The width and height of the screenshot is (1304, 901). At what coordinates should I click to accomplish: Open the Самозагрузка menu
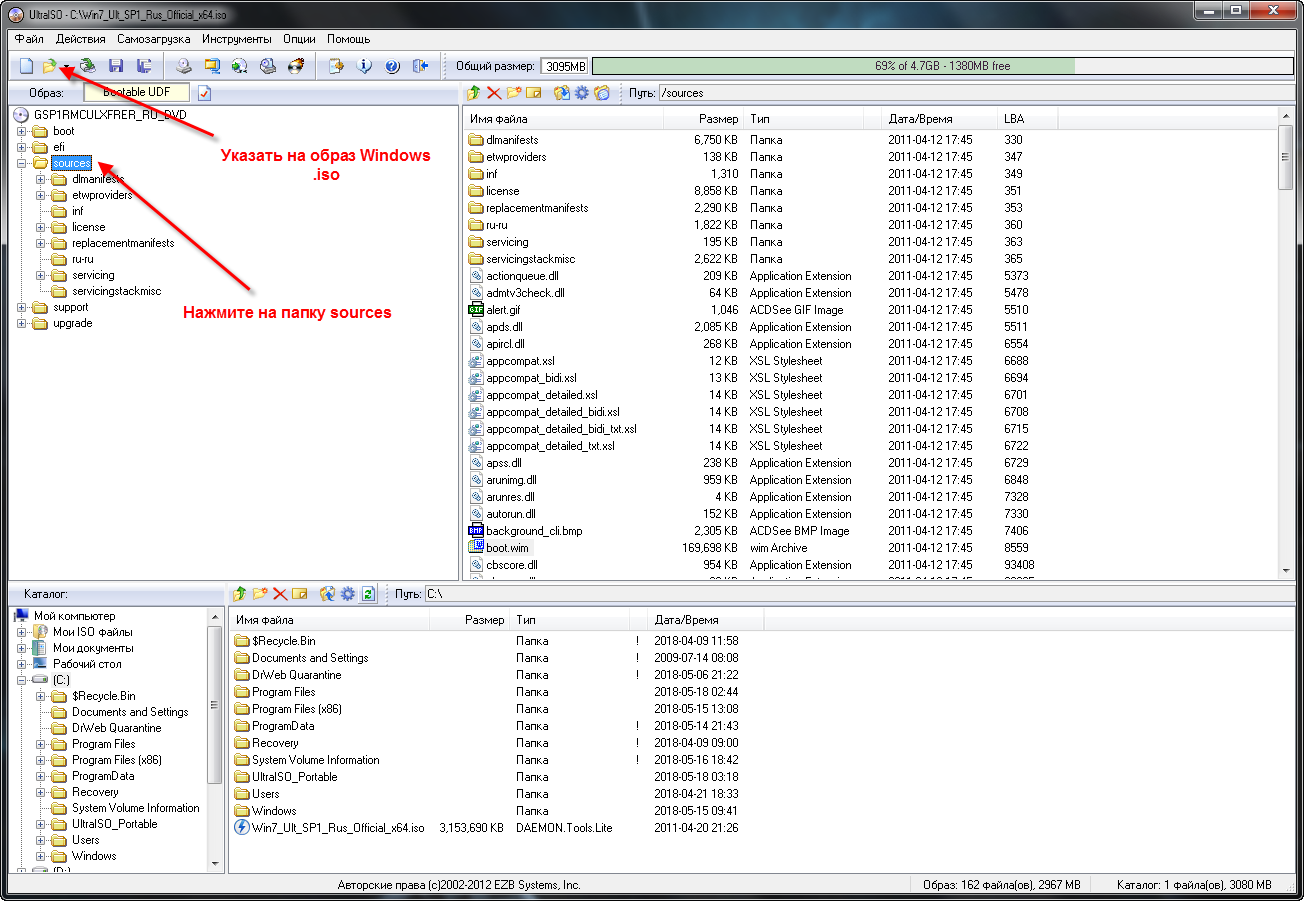pos(153,39)
